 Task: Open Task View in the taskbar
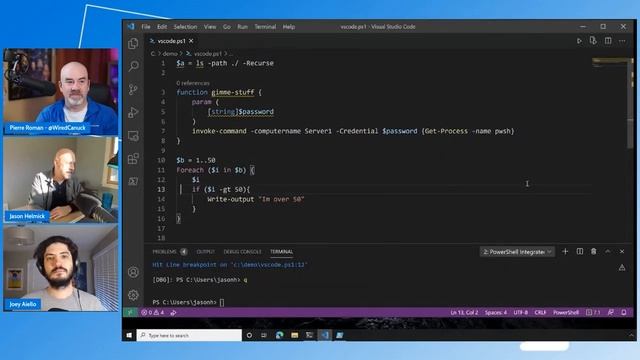point(264,335)
